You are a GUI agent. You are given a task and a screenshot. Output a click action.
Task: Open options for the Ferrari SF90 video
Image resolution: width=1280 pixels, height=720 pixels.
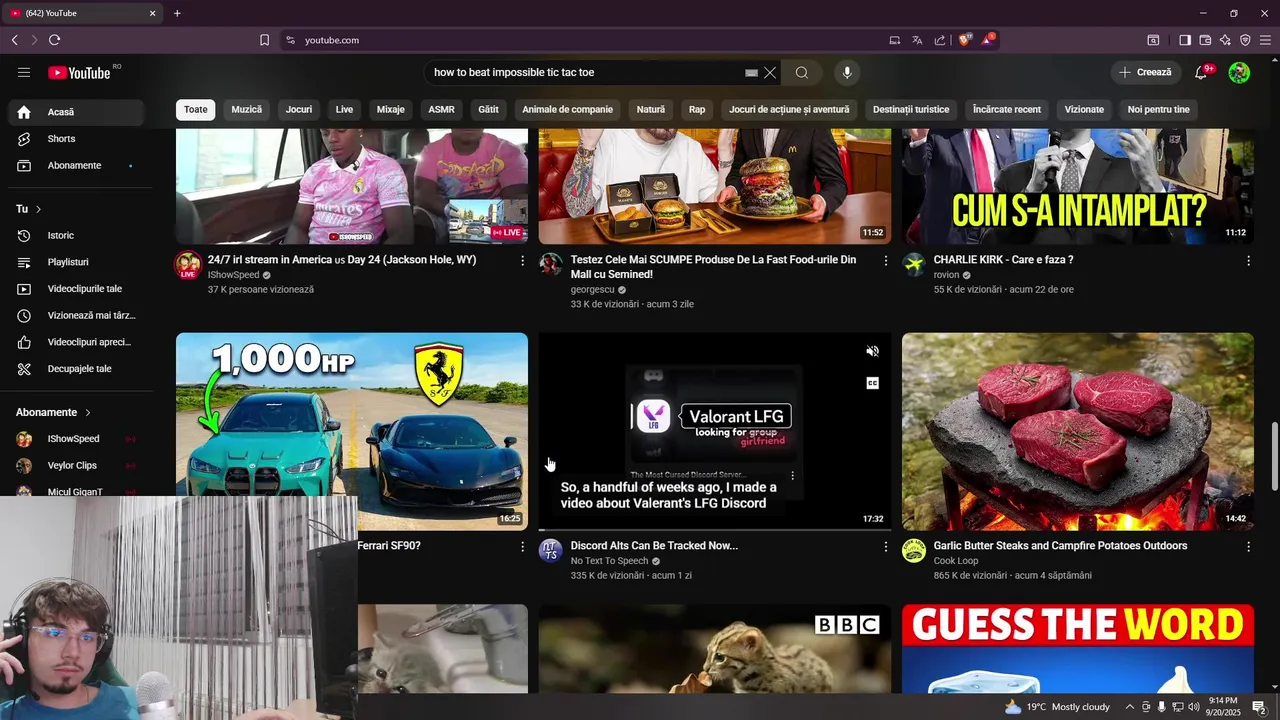[x=522, y=547]
